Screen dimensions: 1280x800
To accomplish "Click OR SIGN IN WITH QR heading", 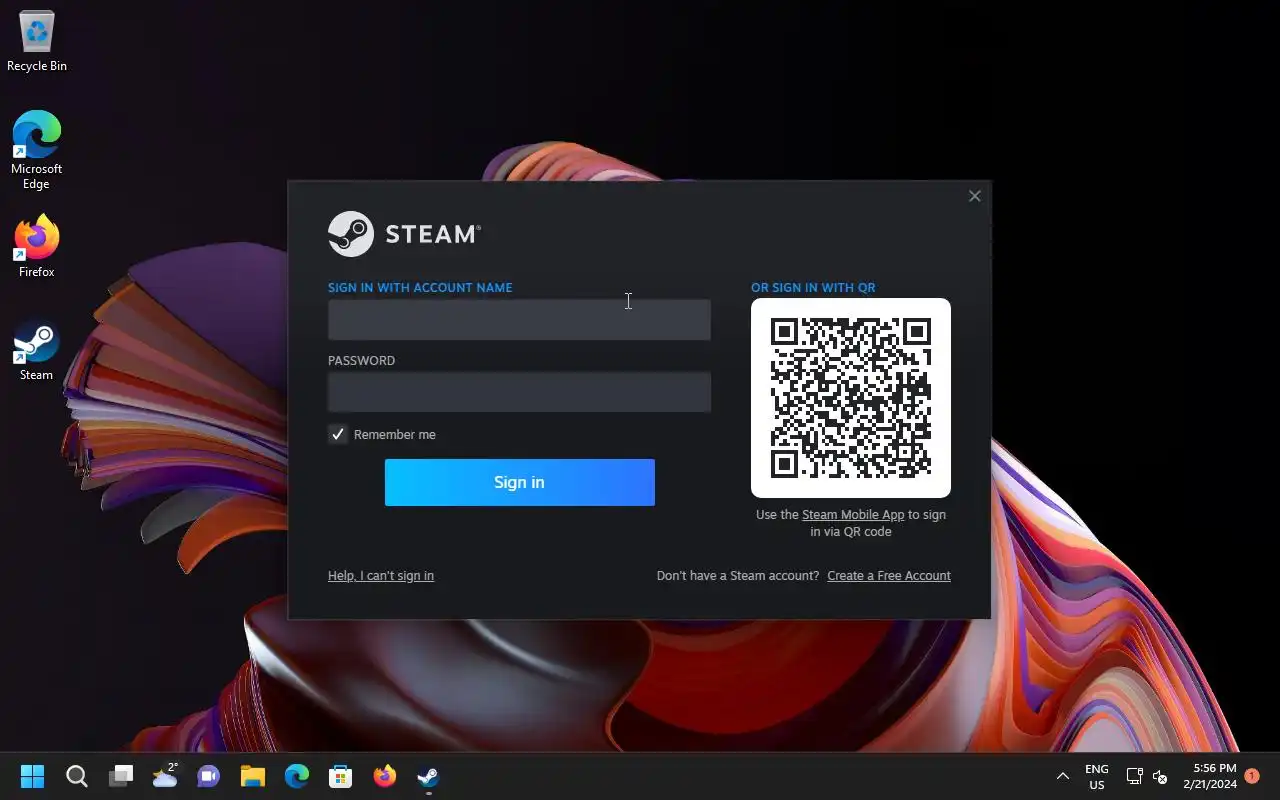I will [813, 288].
